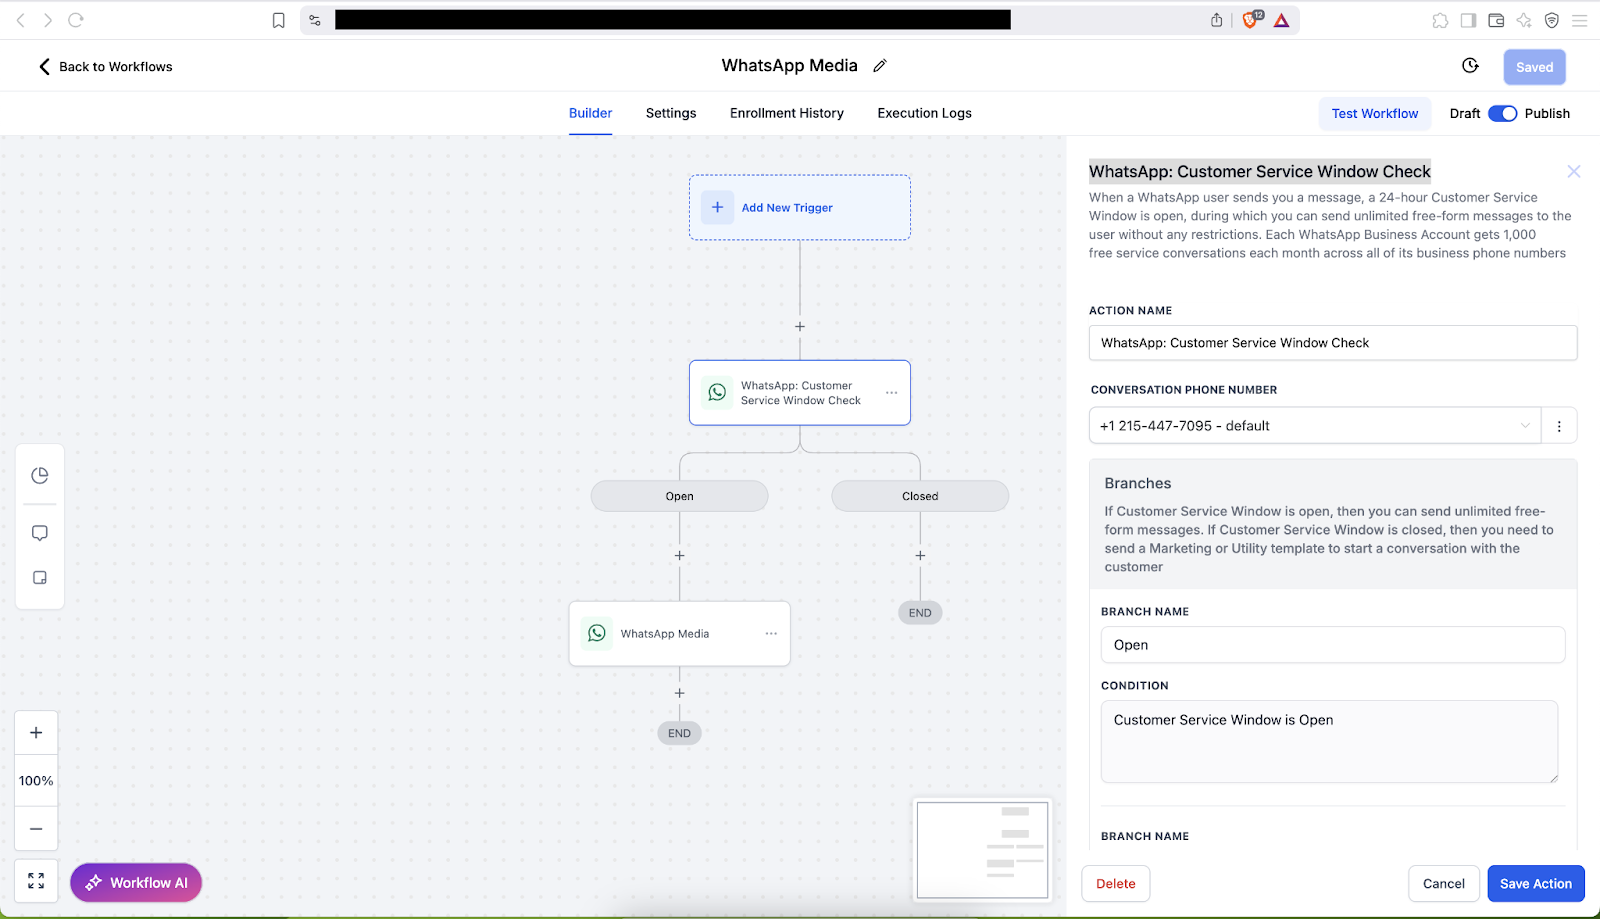Click phone number three-dot options button

point(1559,426)
